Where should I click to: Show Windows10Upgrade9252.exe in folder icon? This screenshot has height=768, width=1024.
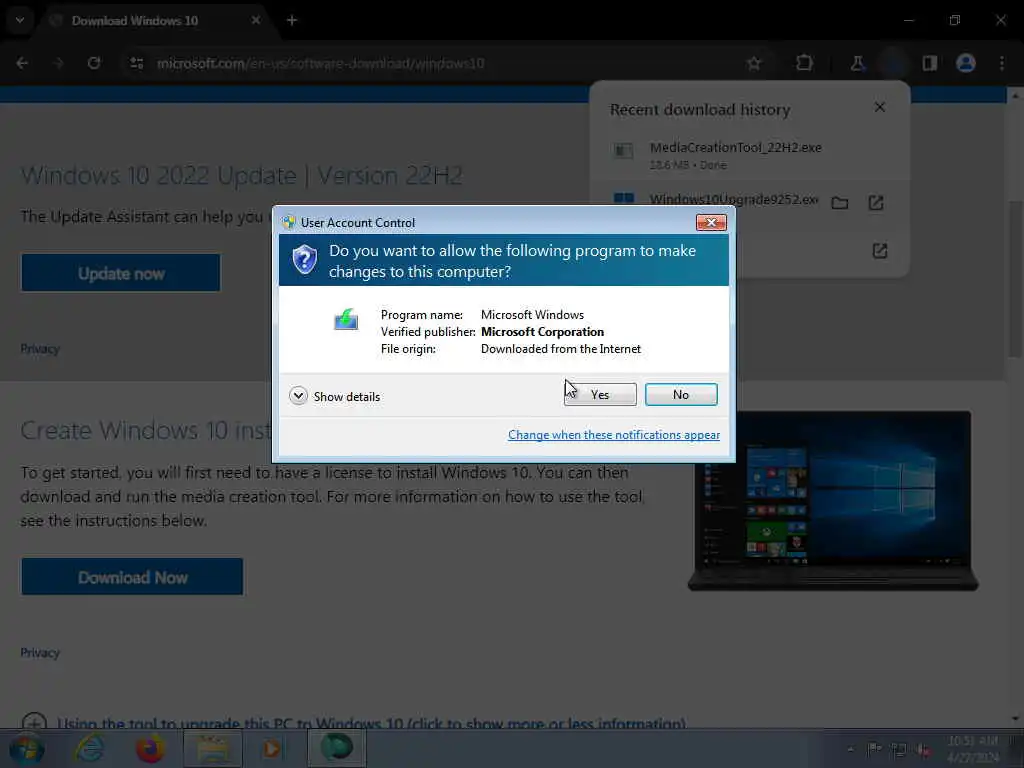point(840,203)
